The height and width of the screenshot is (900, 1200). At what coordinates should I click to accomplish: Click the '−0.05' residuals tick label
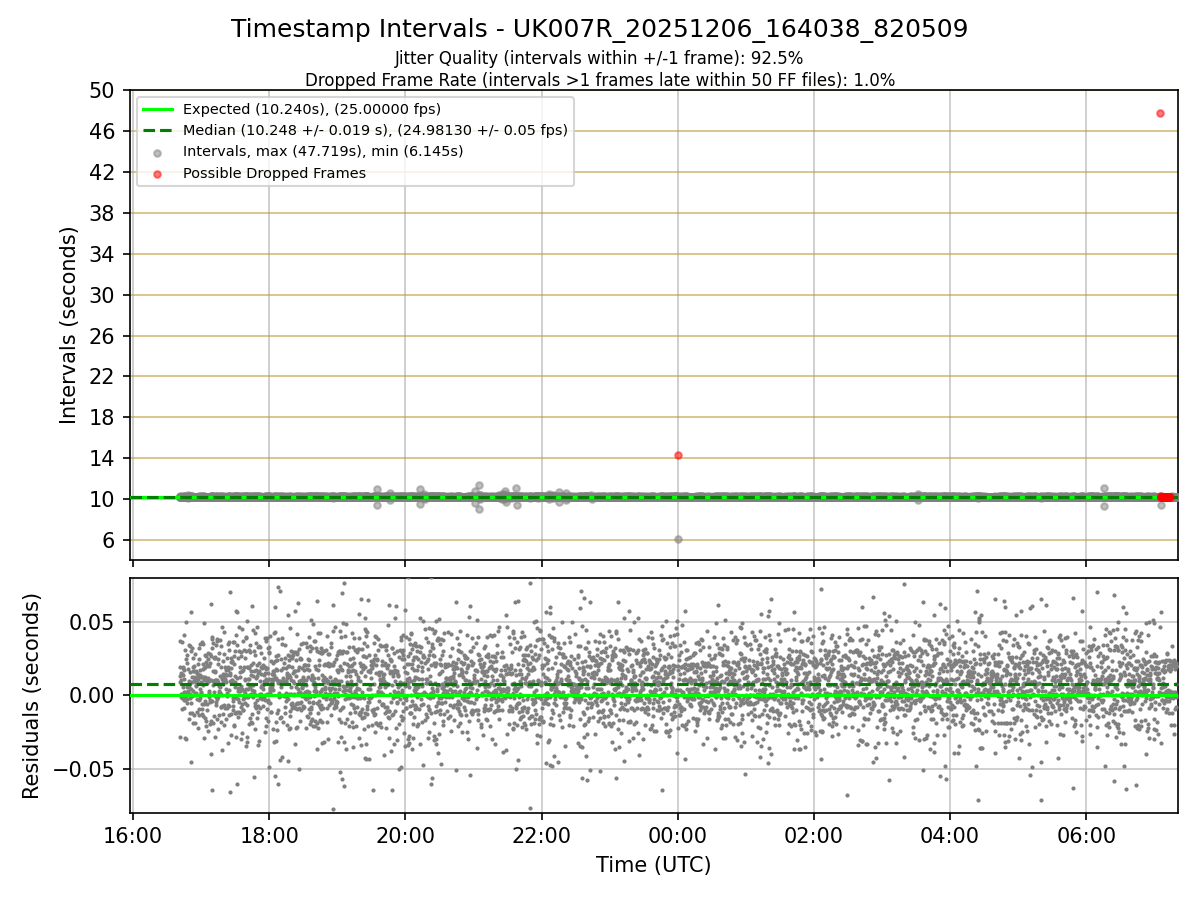click(85, 770)
